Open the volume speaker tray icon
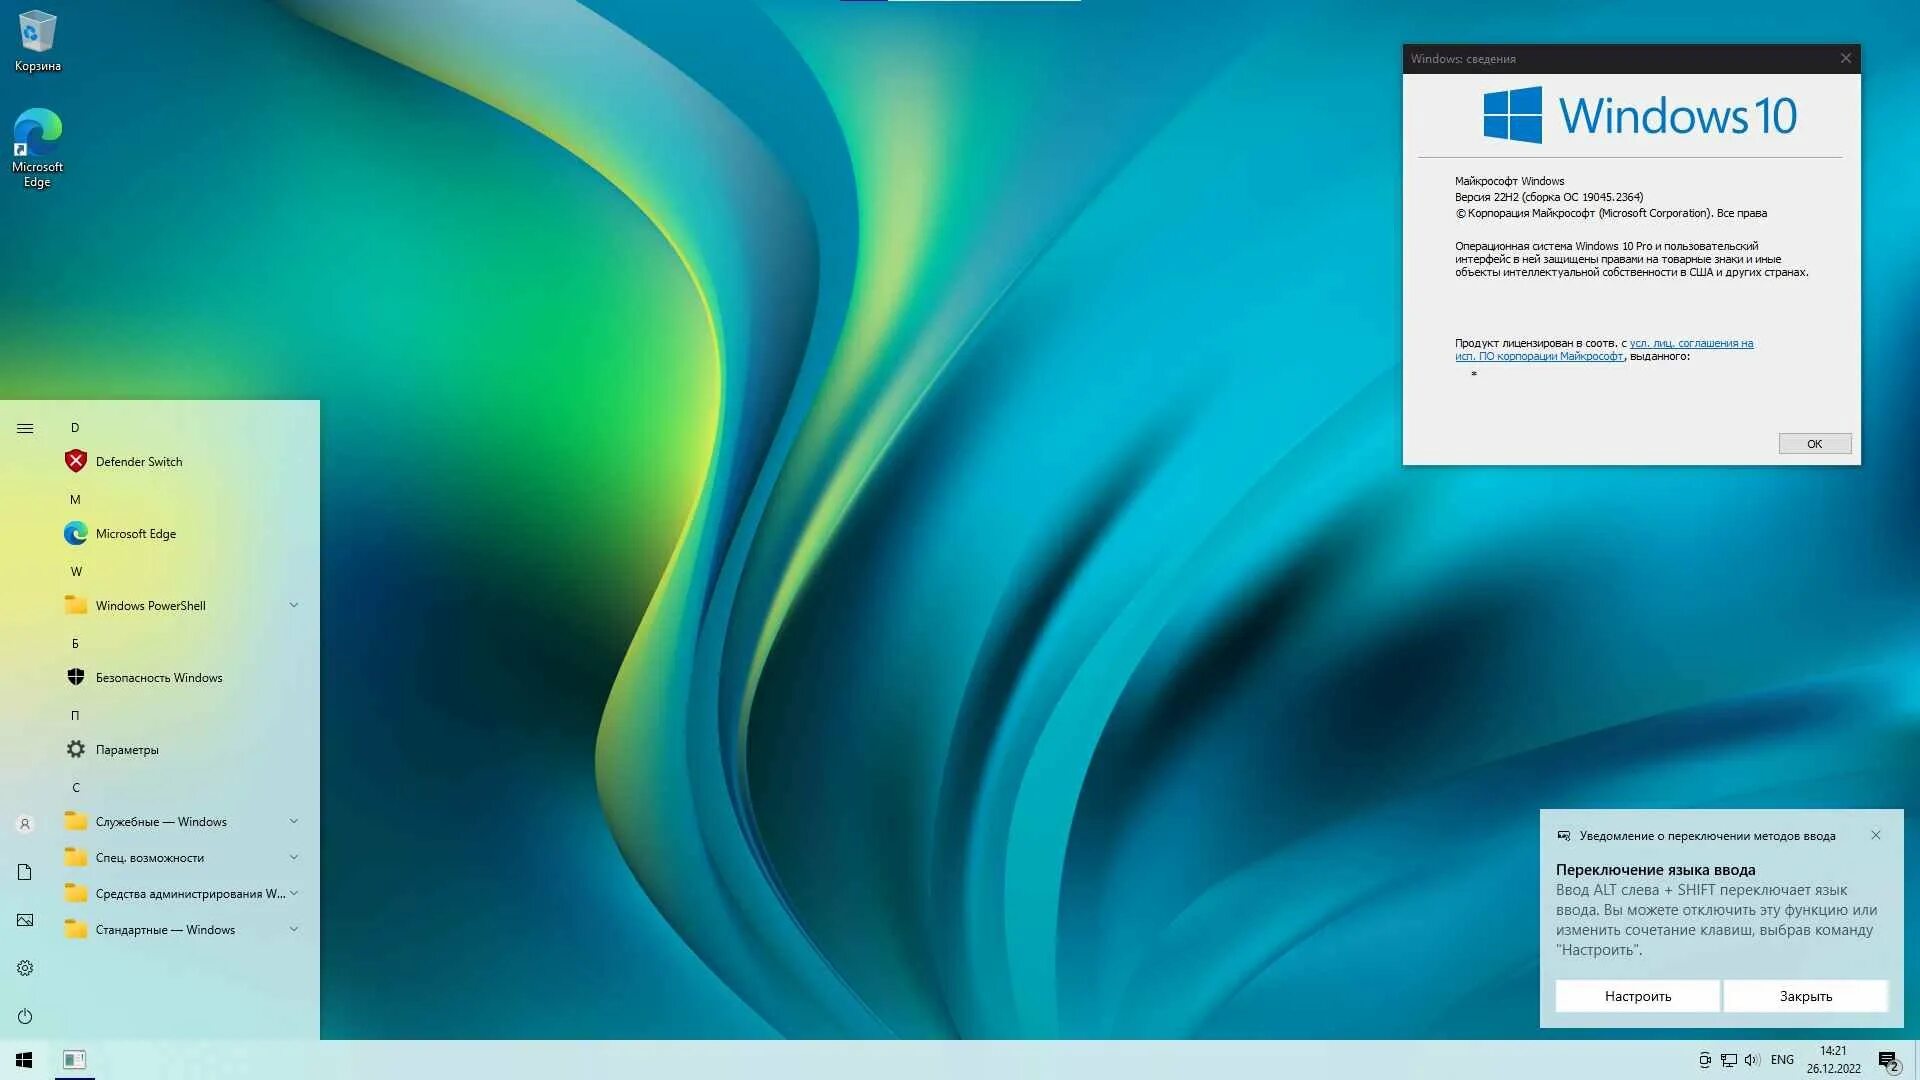 pyautogui.click(x=1752, y=1060)
